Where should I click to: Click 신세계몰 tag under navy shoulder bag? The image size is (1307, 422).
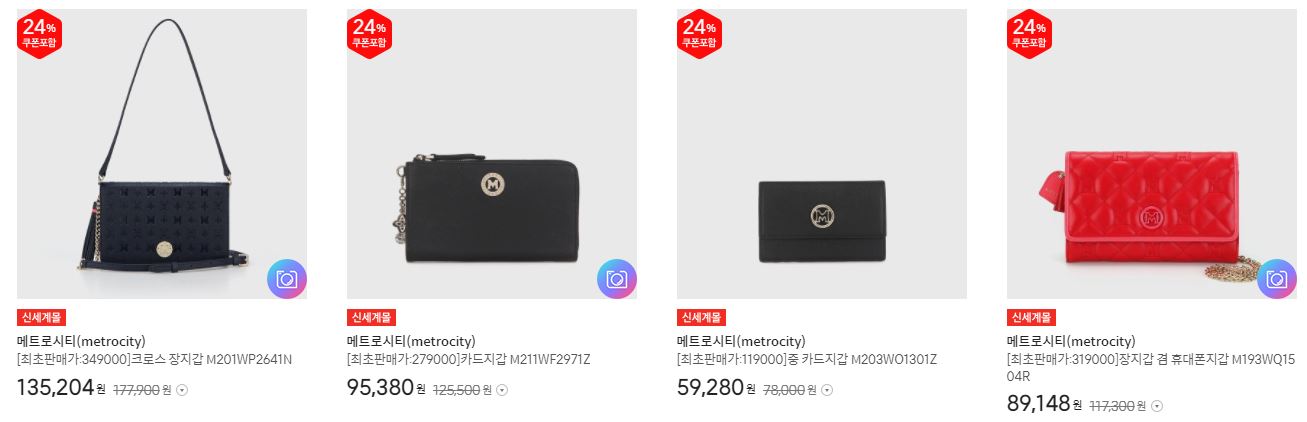42,318
